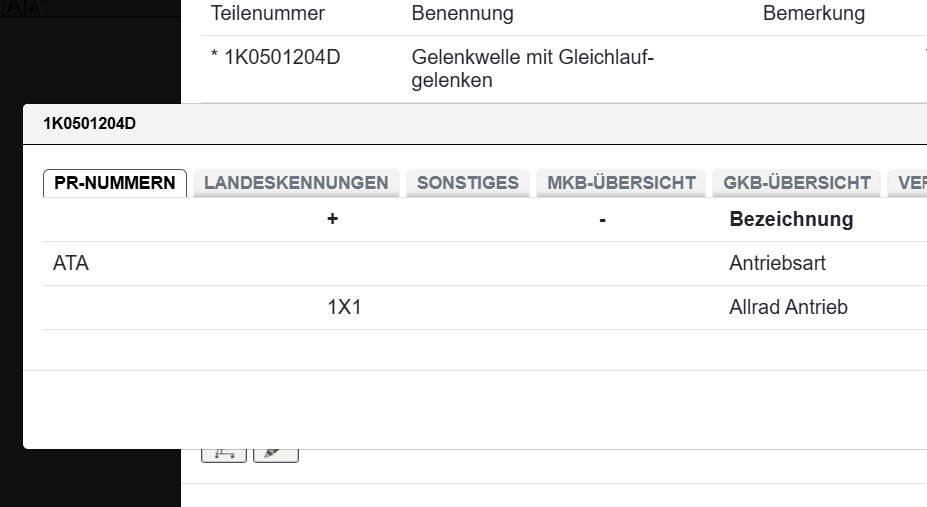Click the Bemerkung column header
This screenshot has width=927, height=507.
pyautogui.click(x=813, y=14)
